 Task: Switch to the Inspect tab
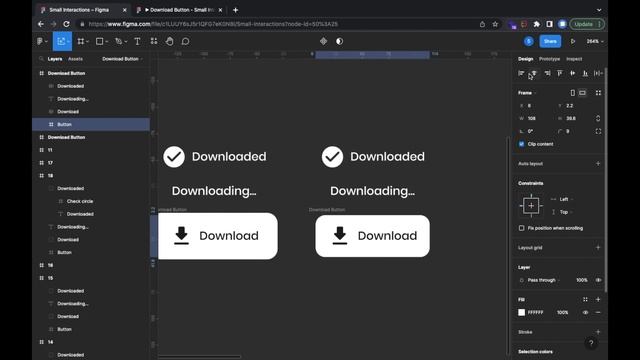pyautogui.click(x=574, y=59)
